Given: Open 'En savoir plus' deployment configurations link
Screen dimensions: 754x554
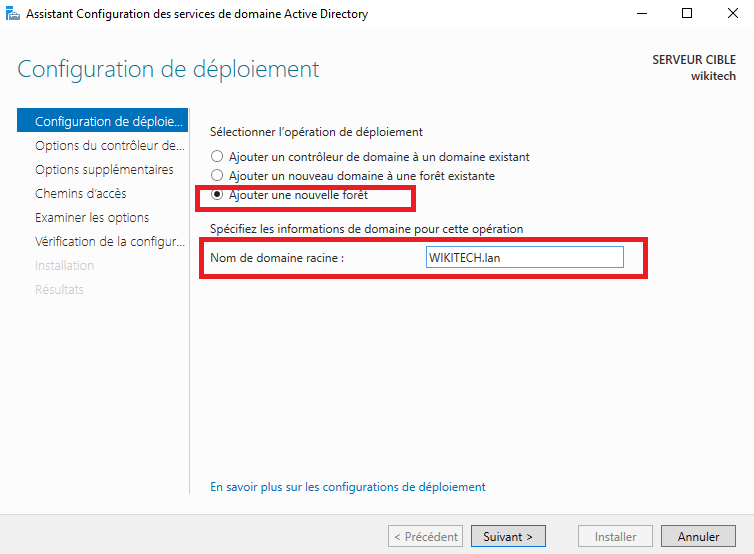Looking at the screenshot, I should tap(347, 487).
